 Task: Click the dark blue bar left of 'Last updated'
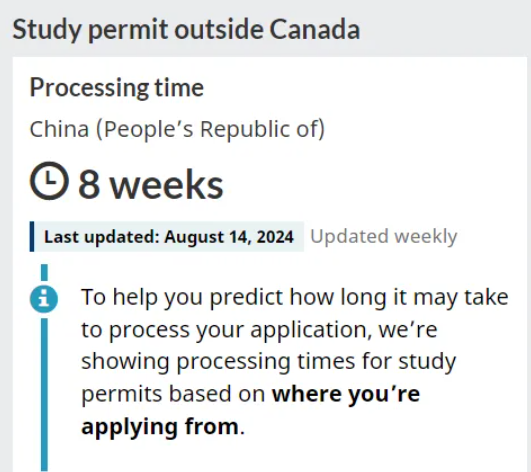(x=32, y=237)
